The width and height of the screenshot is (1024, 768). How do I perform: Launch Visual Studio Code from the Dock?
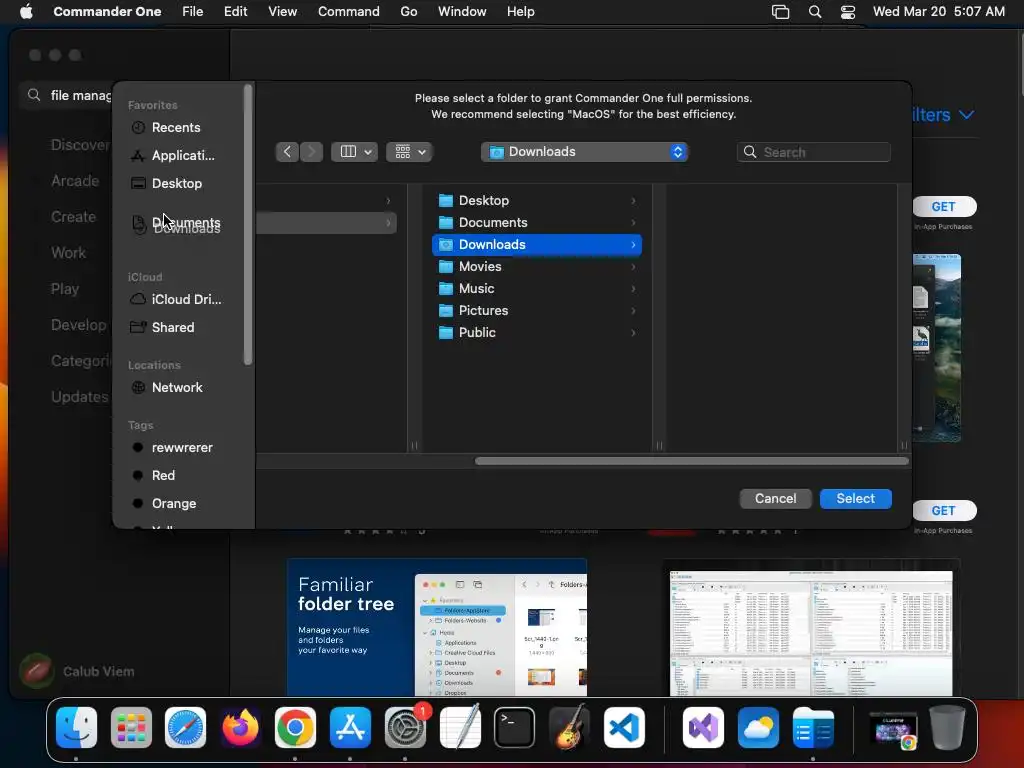pos(624,727)
